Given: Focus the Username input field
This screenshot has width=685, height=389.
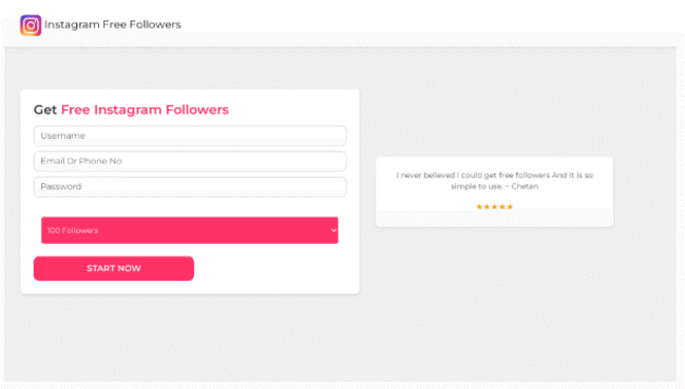Looking at the screenshot, I should [190, 135].
